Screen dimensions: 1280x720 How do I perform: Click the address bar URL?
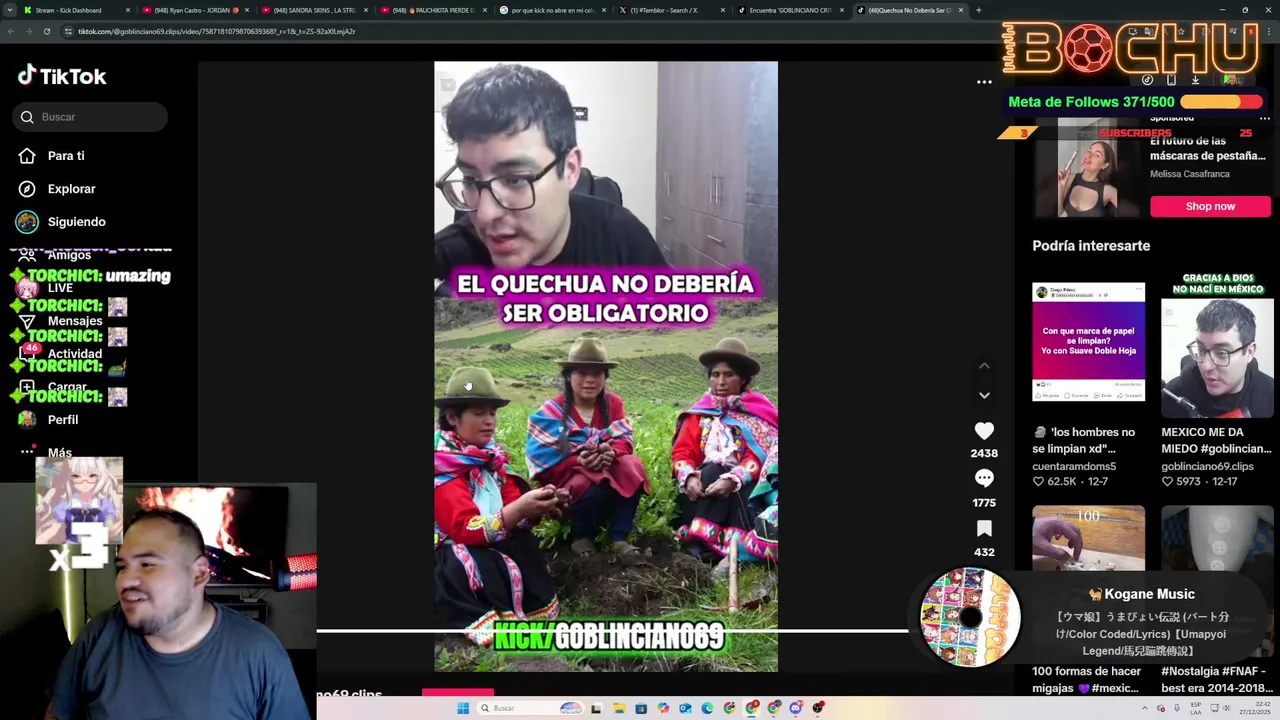tap(216, 31)
